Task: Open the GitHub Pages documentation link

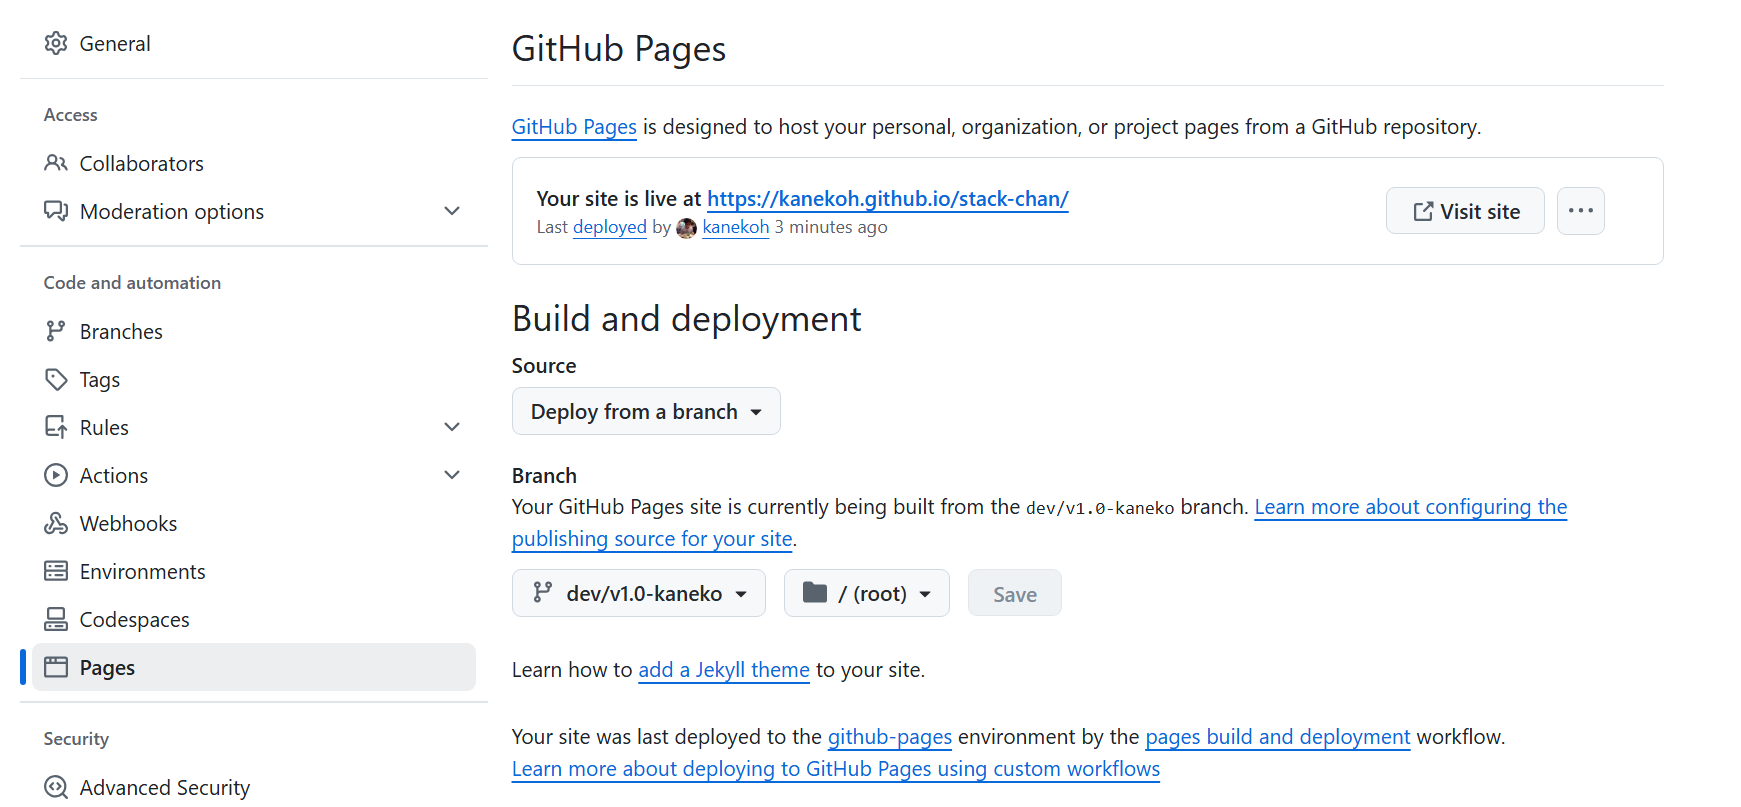Action: pos(574,127)
